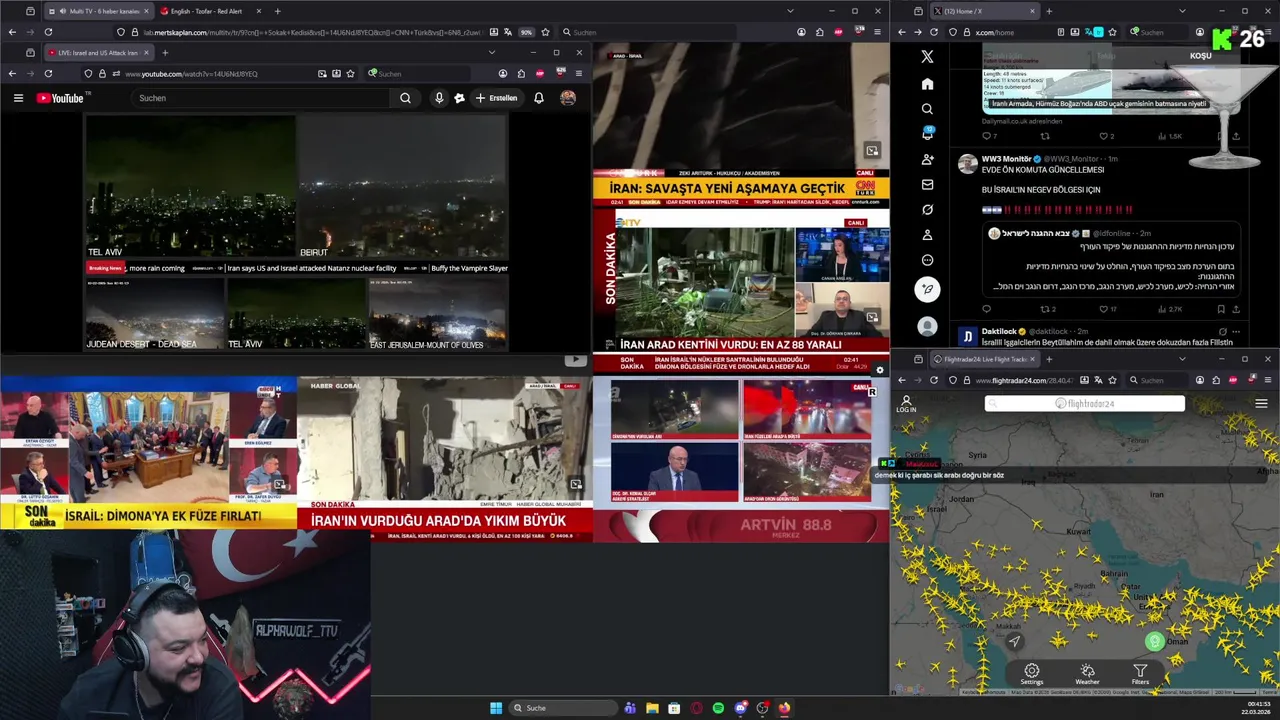Screen dimensions: 1280x720
Task: Open X Messages envelope icon
Action: pyautogui.click(x=927, y=185)
